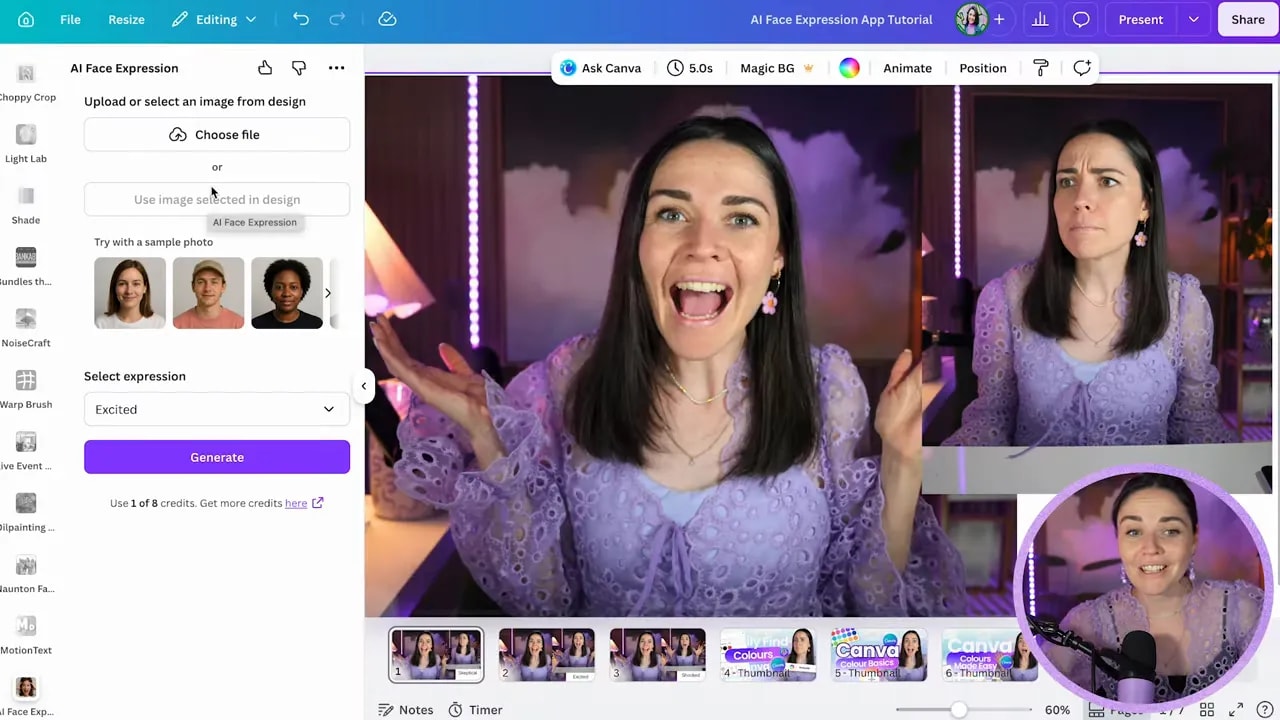Open the Warp Brush app
This screenshot has height=720, width=1280.
tap(26, 390)
